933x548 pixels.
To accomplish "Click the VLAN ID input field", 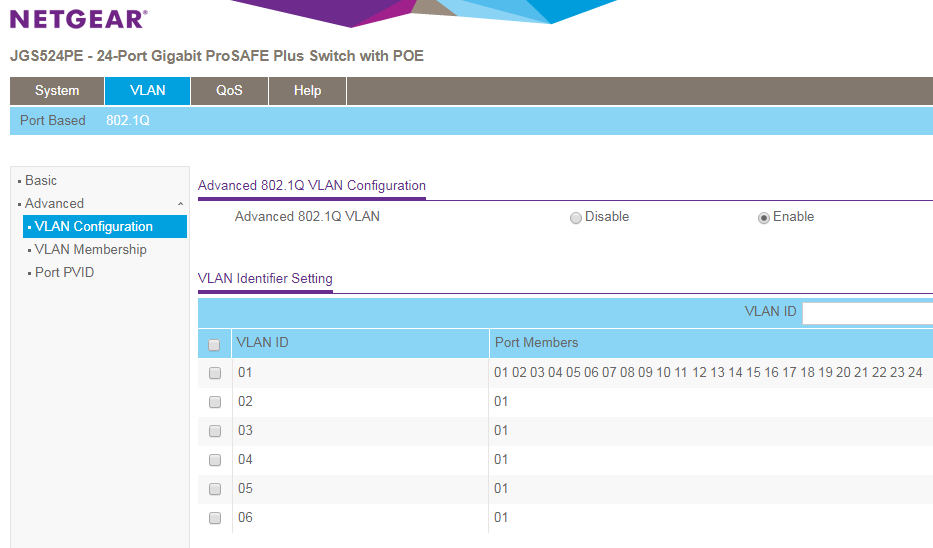I will click(868, 313).
